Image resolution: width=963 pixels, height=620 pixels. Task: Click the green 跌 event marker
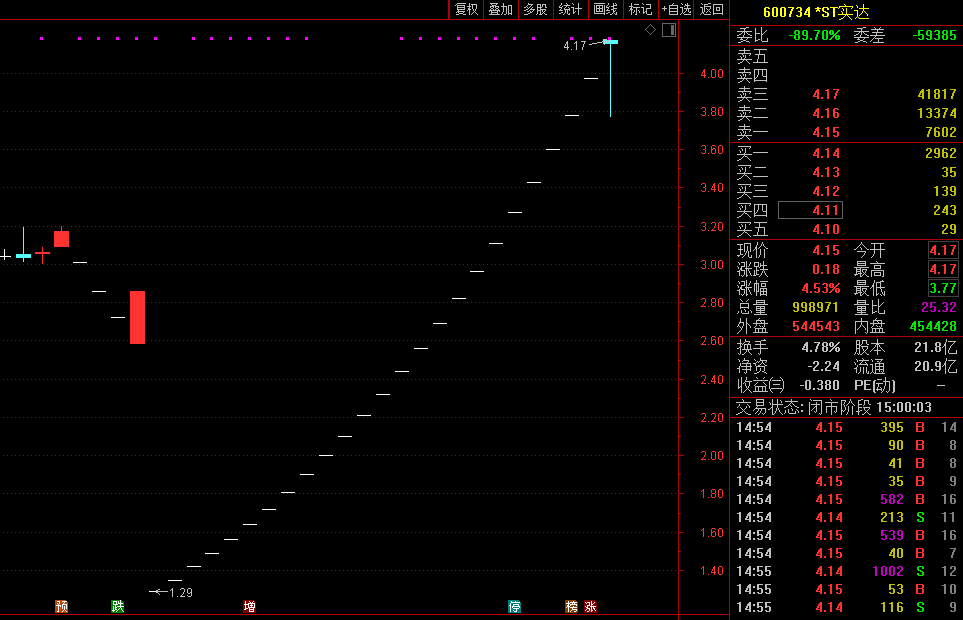(118, 606)
